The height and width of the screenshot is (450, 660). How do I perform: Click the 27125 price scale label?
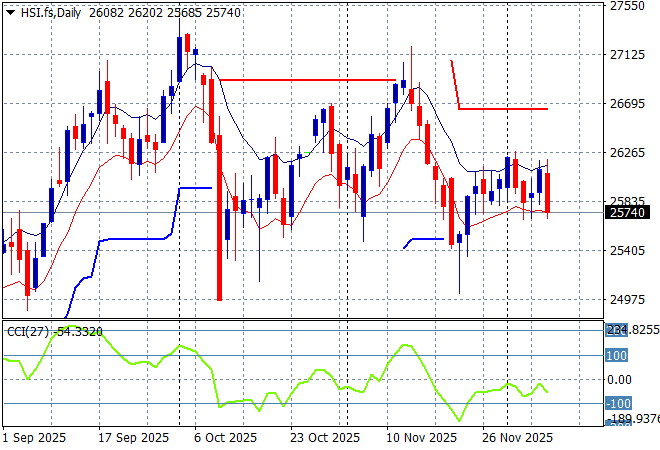point(627,54)
